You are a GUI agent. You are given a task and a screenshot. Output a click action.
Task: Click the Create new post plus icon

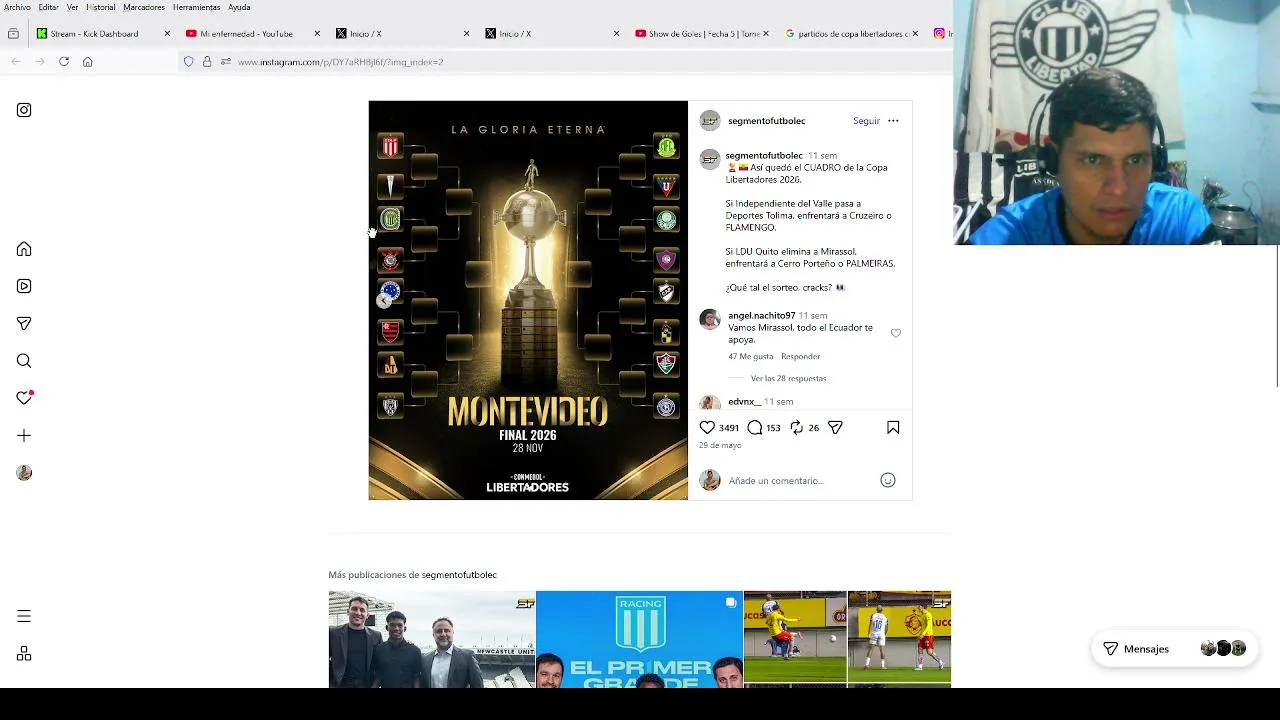(24, 436)
